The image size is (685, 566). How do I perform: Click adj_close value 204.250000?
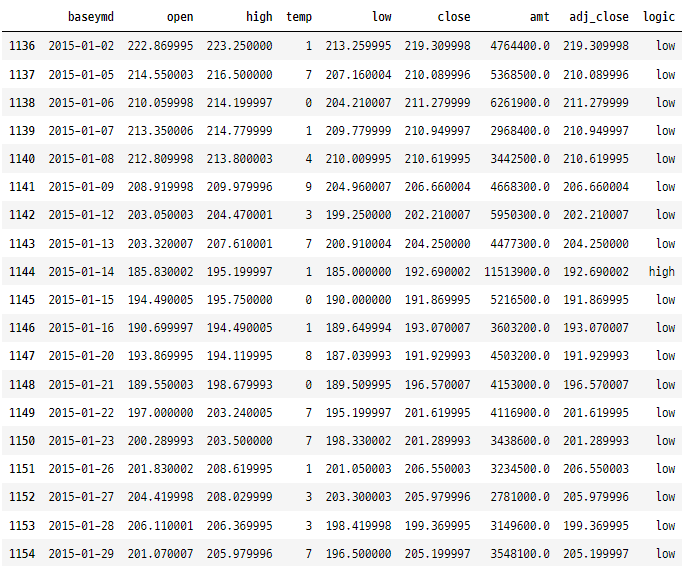point(596,243)
